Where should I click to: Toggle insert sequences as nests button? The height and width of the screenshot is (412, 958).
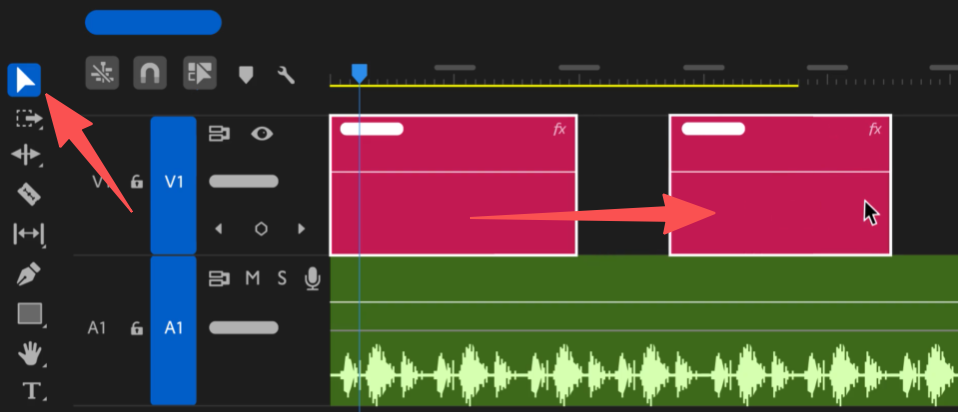pyautogui.click(x=102, y=74)
